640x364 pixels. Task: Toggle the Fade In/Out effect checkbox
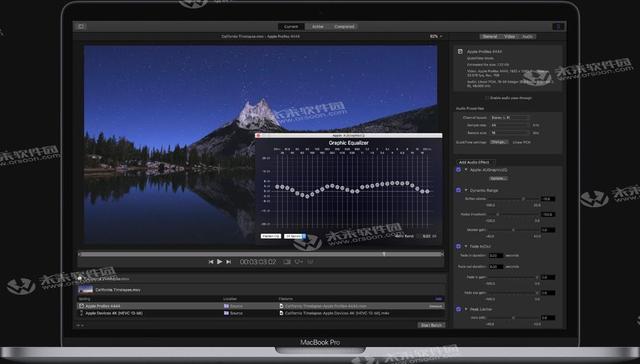tap(458, 246)
